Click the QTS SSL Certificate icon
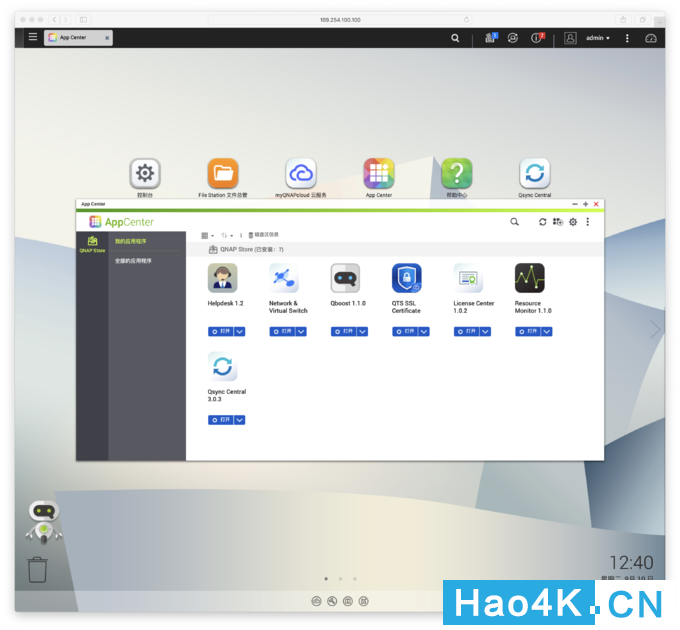This screenshot has height=630, width=680. [x=407, y=278]
